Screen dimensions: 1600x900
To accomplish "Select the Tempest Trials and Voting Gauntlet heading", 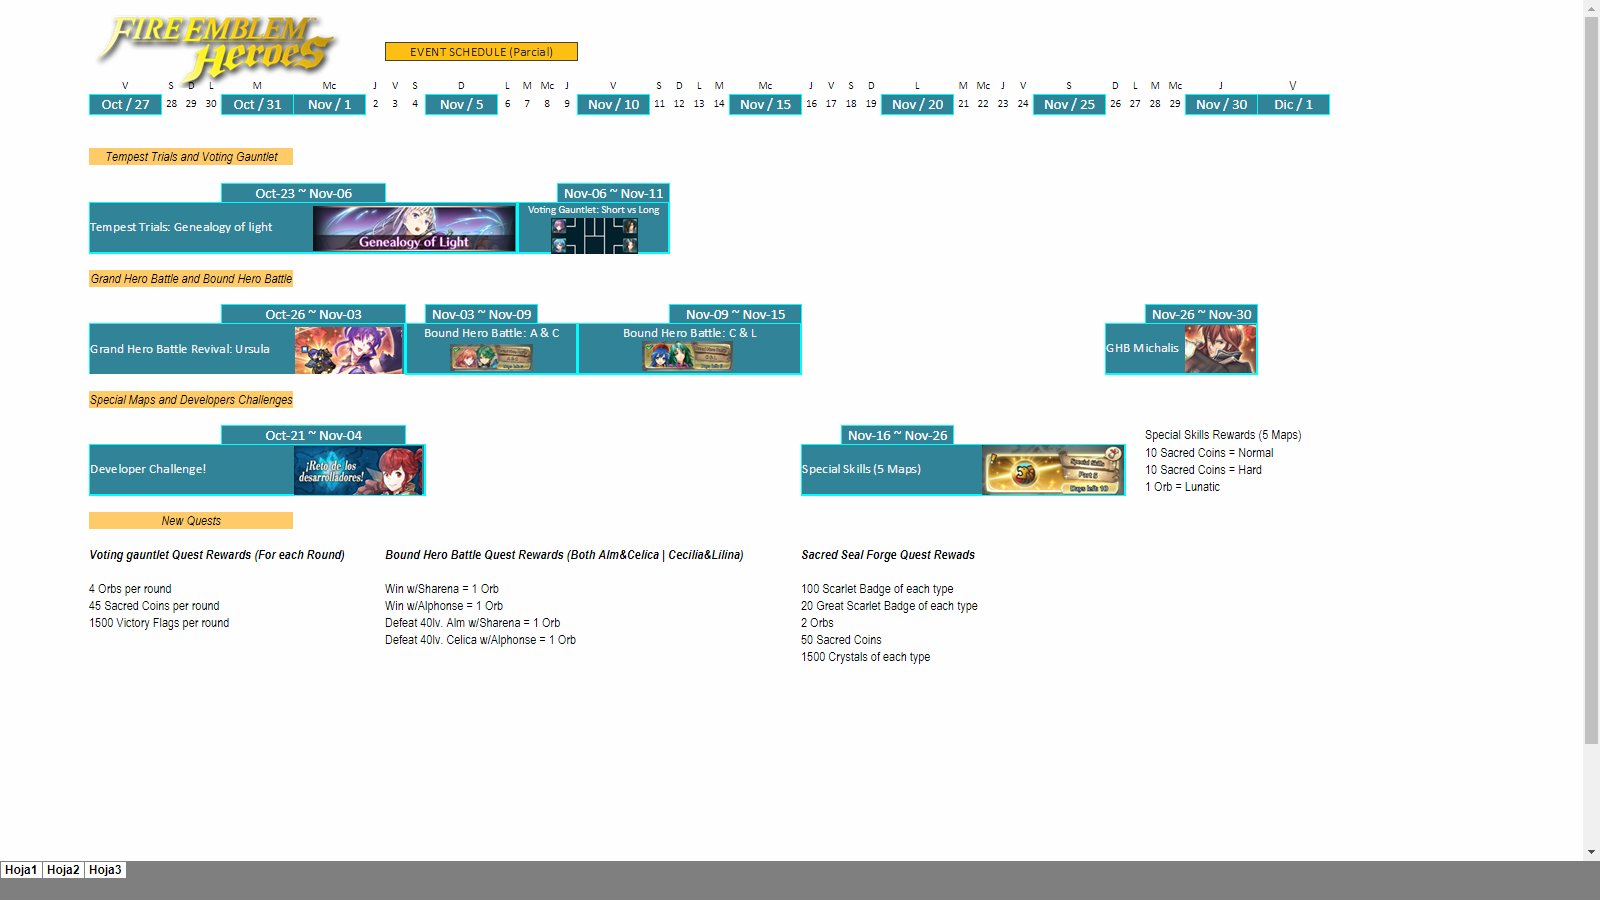I will click(191, 157).
